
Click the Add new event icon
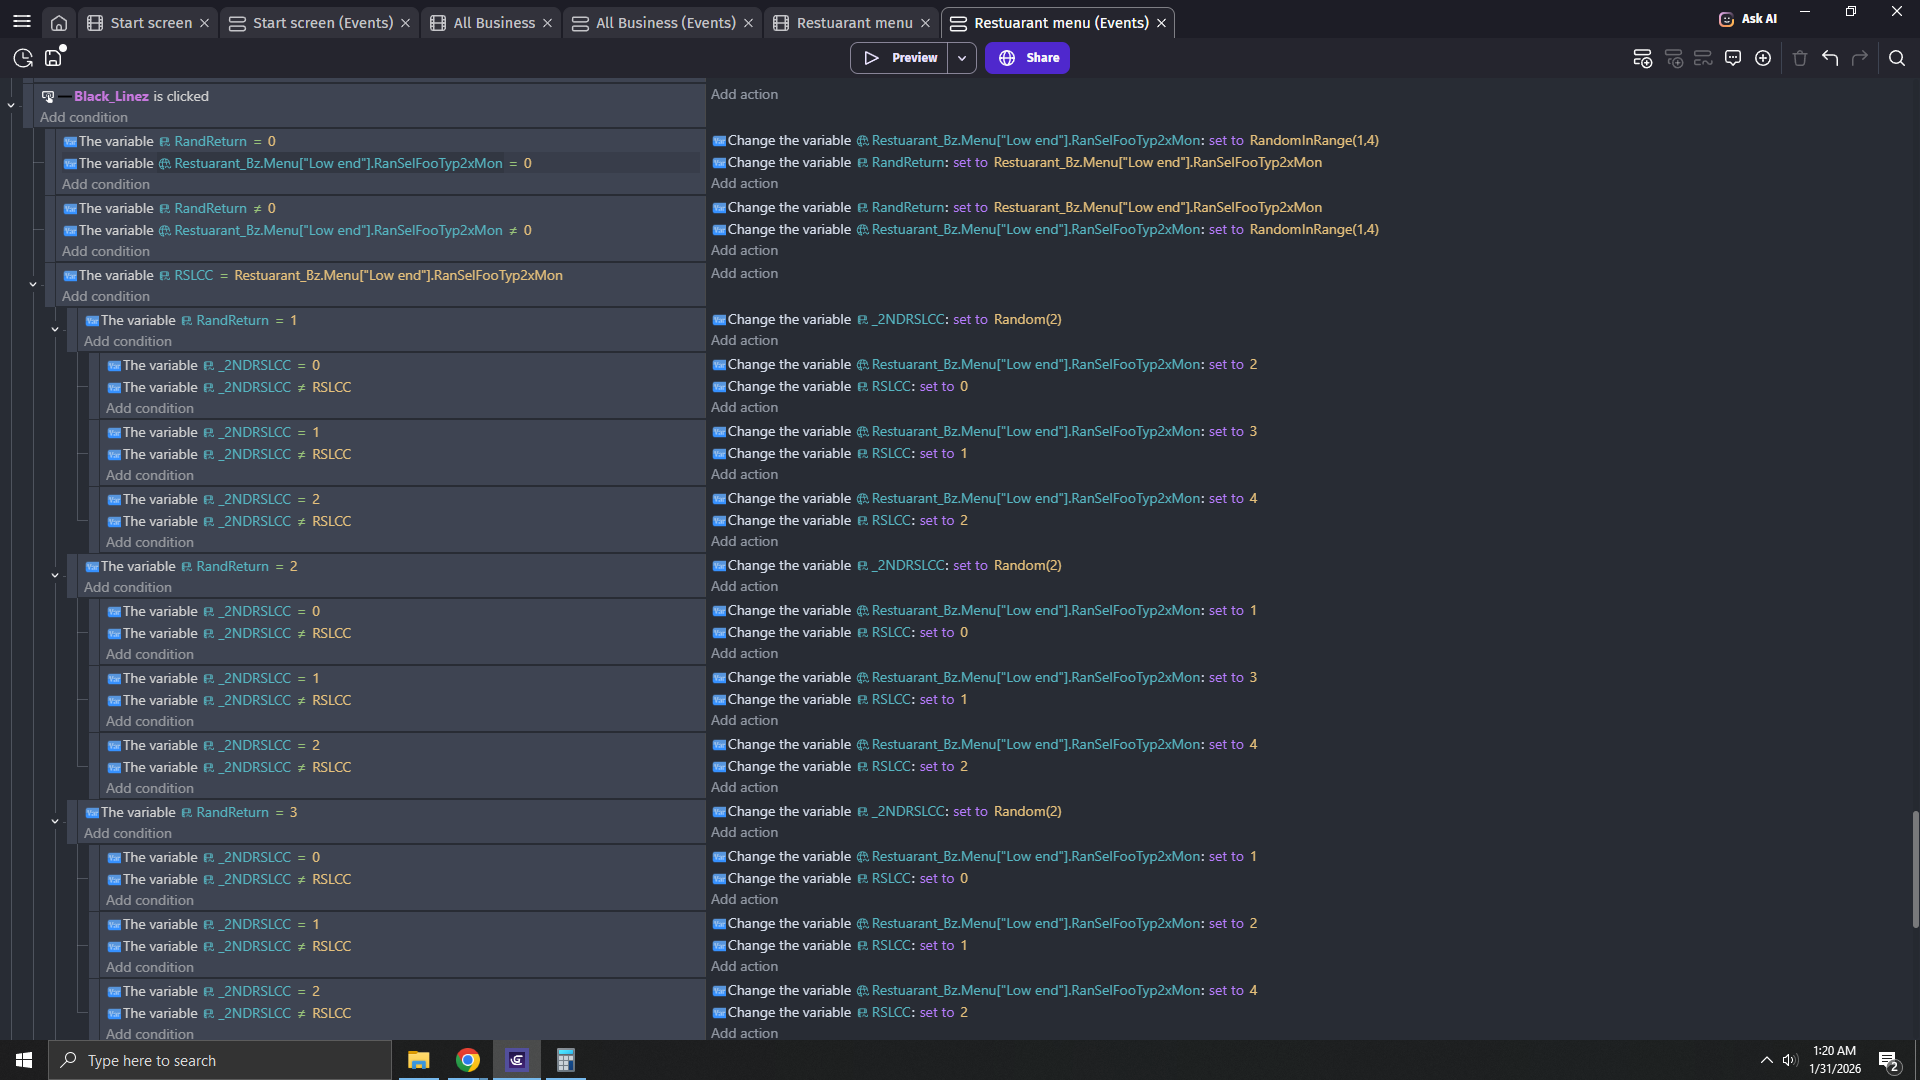pos(1642,58)
